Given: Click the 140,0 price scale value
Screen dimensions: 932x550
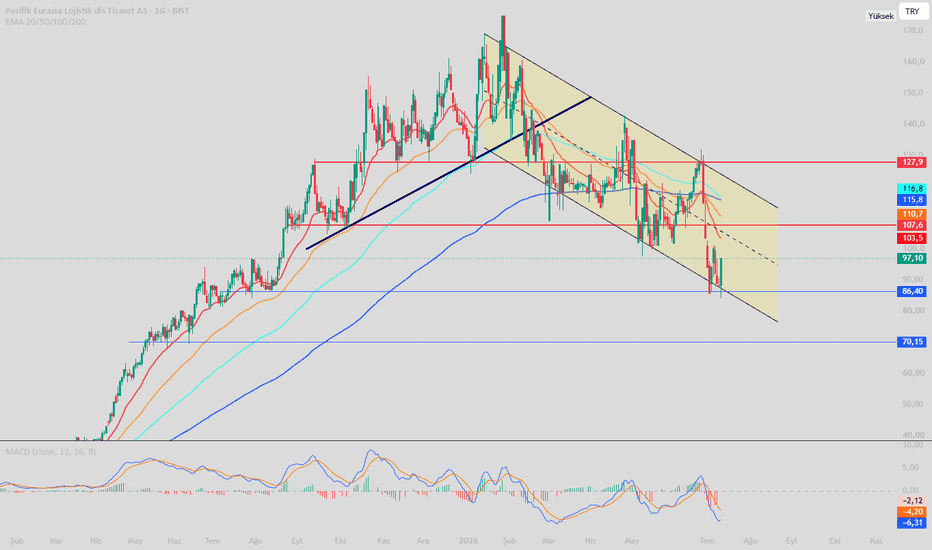Looking at the screenshot, I should (x=912, y=124).
